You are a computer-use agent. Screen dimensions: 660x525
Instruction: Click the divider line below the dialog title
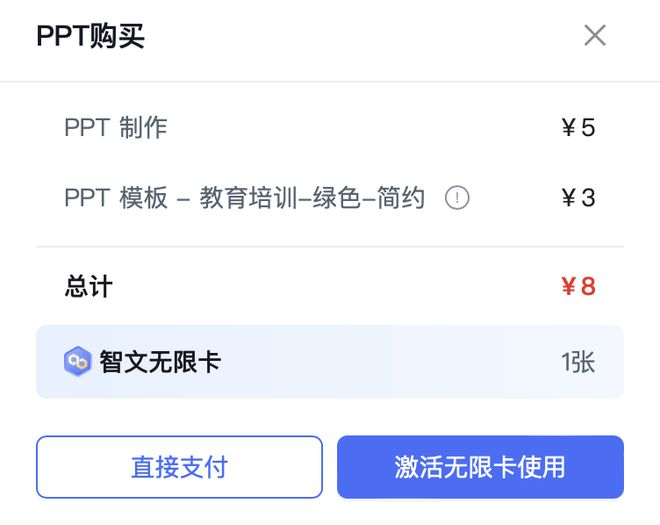(x=330, y=82)
